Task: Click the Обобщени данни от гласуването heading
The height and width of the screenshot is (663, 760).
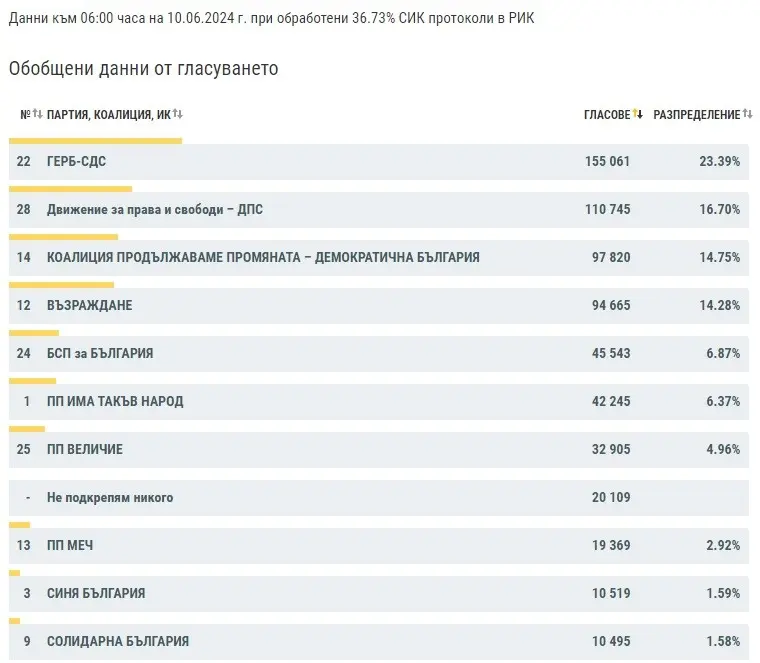Action: coord(143,69)
